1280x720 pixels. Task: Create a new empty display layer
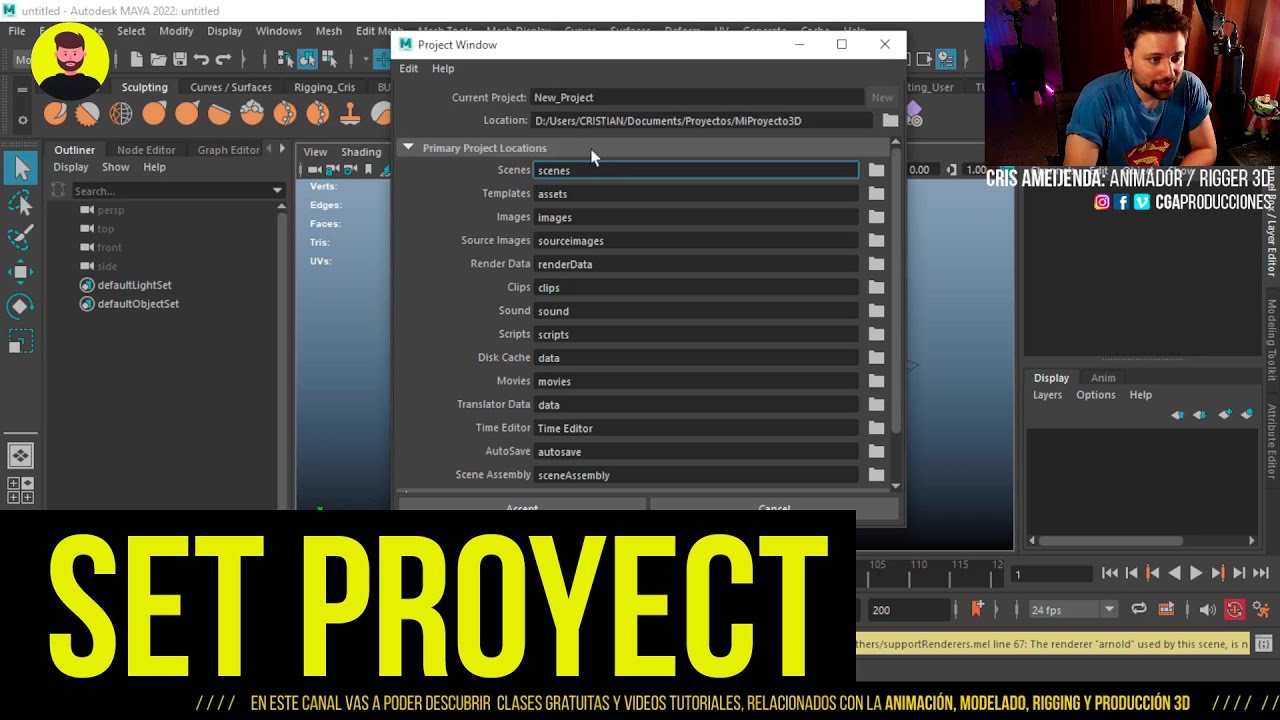[1224, 414]
